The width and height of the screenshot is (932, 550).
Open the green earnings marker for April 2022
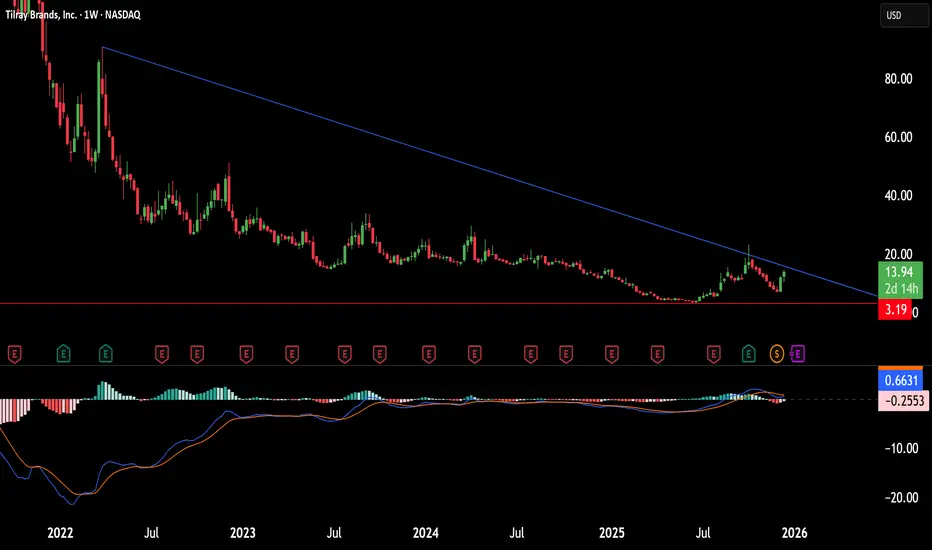(105, 354)
